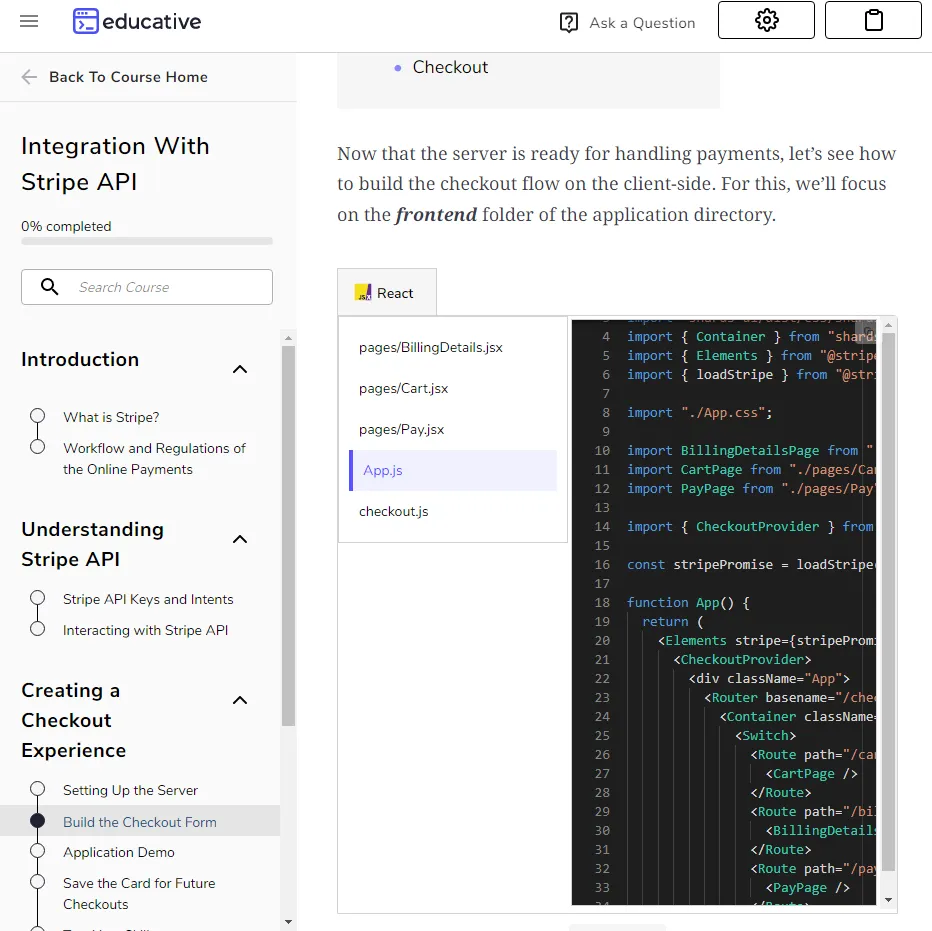Open settings gear button
The width and height of the screenshot is (932, 931).
[766, 20]
